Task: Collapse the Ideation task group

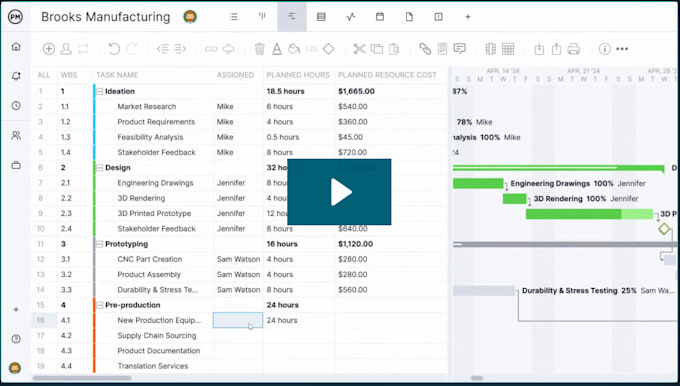Action: pos(99,91)
